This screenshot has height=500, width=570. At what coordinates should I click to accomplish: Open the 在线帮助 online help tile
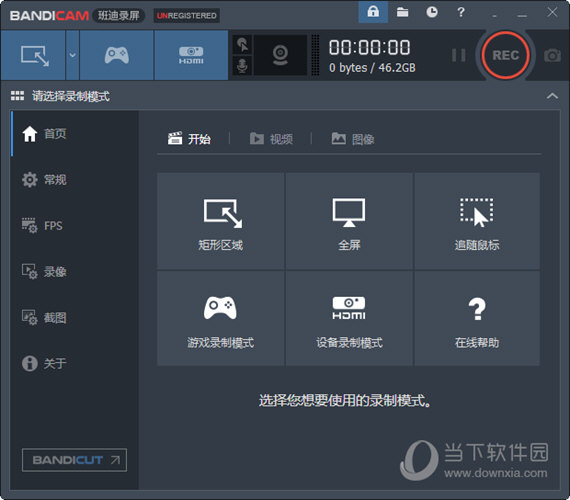click(477, 318)
